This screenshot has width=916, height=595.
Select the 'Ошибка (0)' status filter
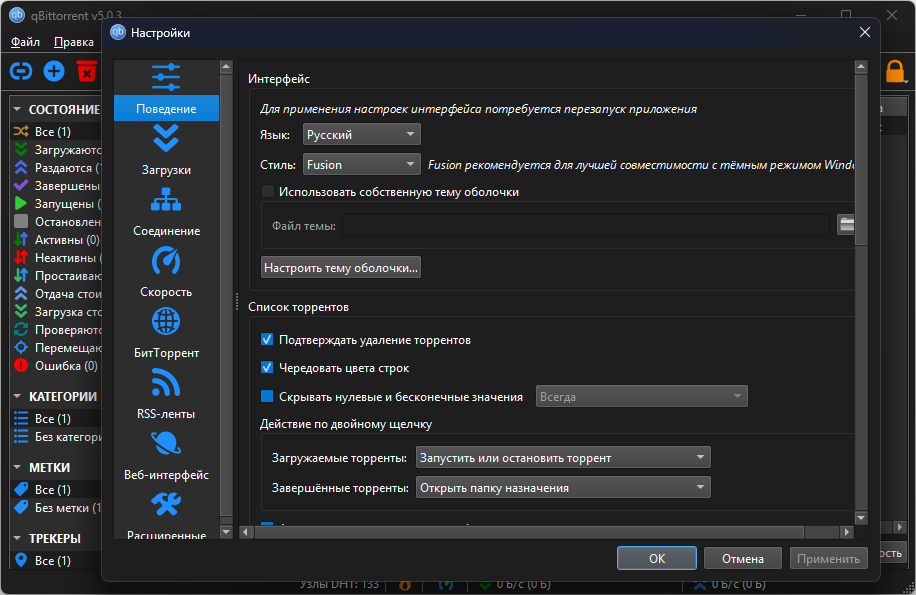[x=56, y=366]
